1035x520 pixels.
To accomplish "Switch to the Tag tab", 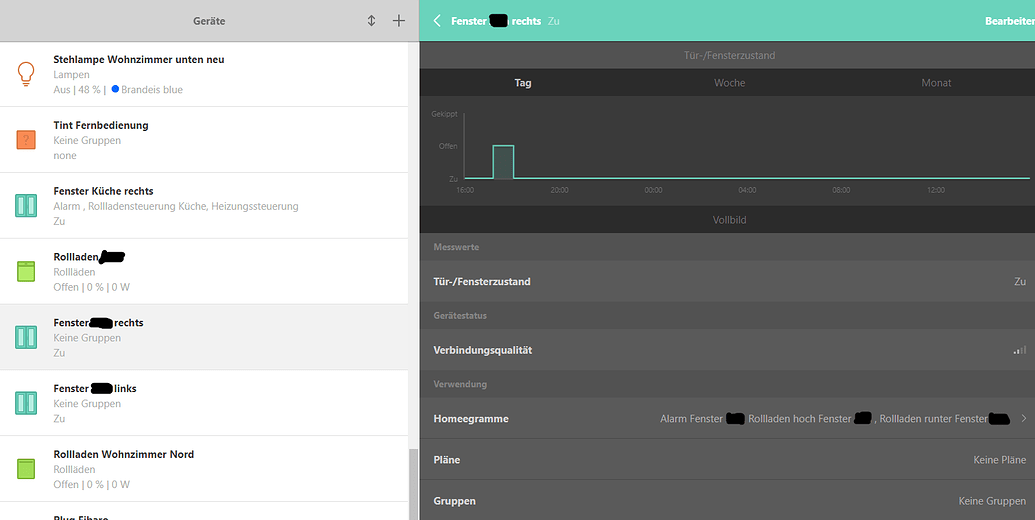I will coord(522,83).
